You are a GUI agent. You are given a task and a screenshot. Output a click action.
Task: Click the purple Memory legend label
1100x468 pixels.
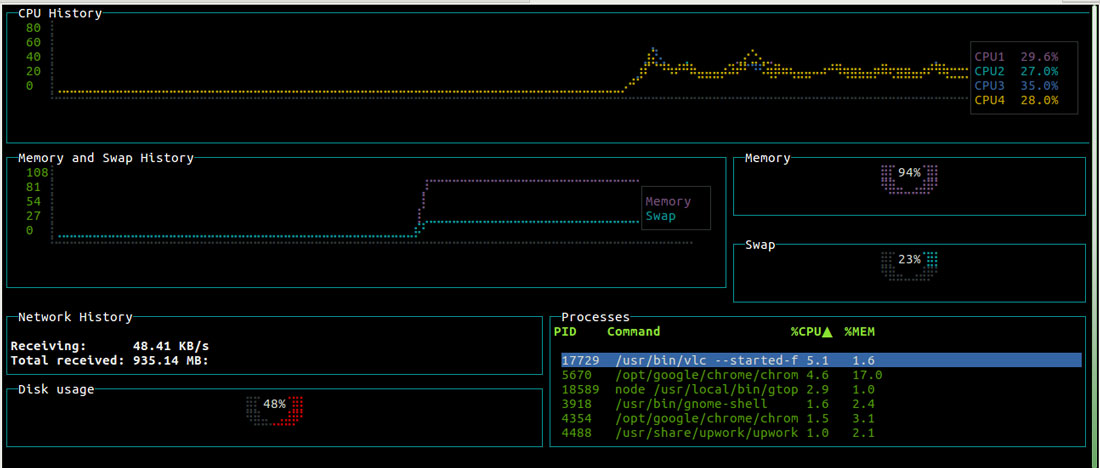[669, 201]
